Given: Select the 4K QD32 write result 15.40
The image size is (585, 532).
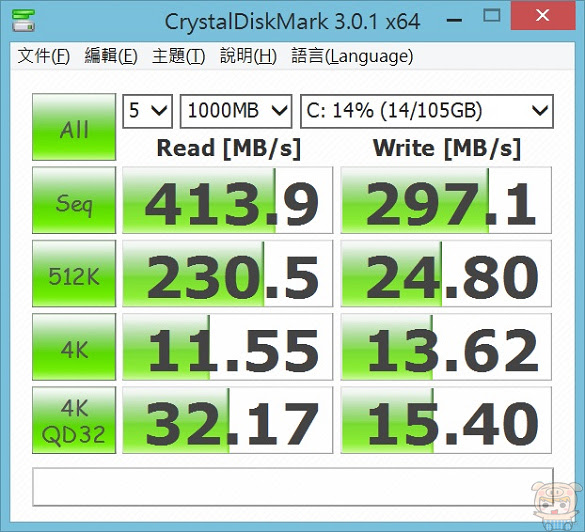Looking at the screenshot, I should tap(446, 420).
